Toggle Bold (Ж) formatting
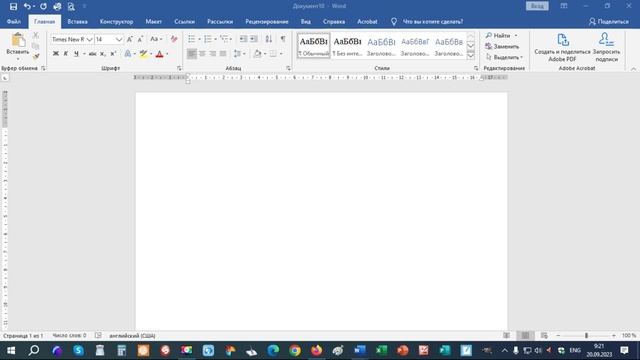This screenshot has height=360, width=640. click(56, 54)
